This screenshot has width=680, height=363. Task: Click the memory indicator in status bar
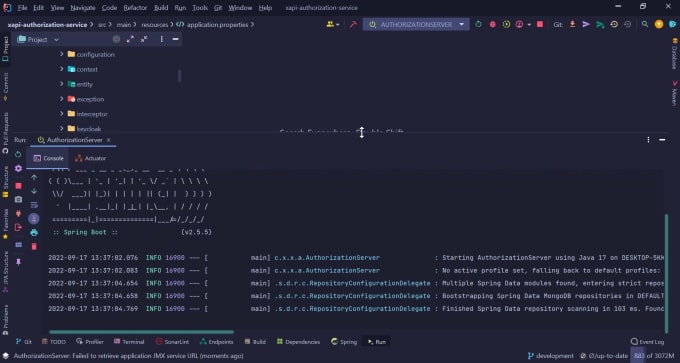click(654, 356)
